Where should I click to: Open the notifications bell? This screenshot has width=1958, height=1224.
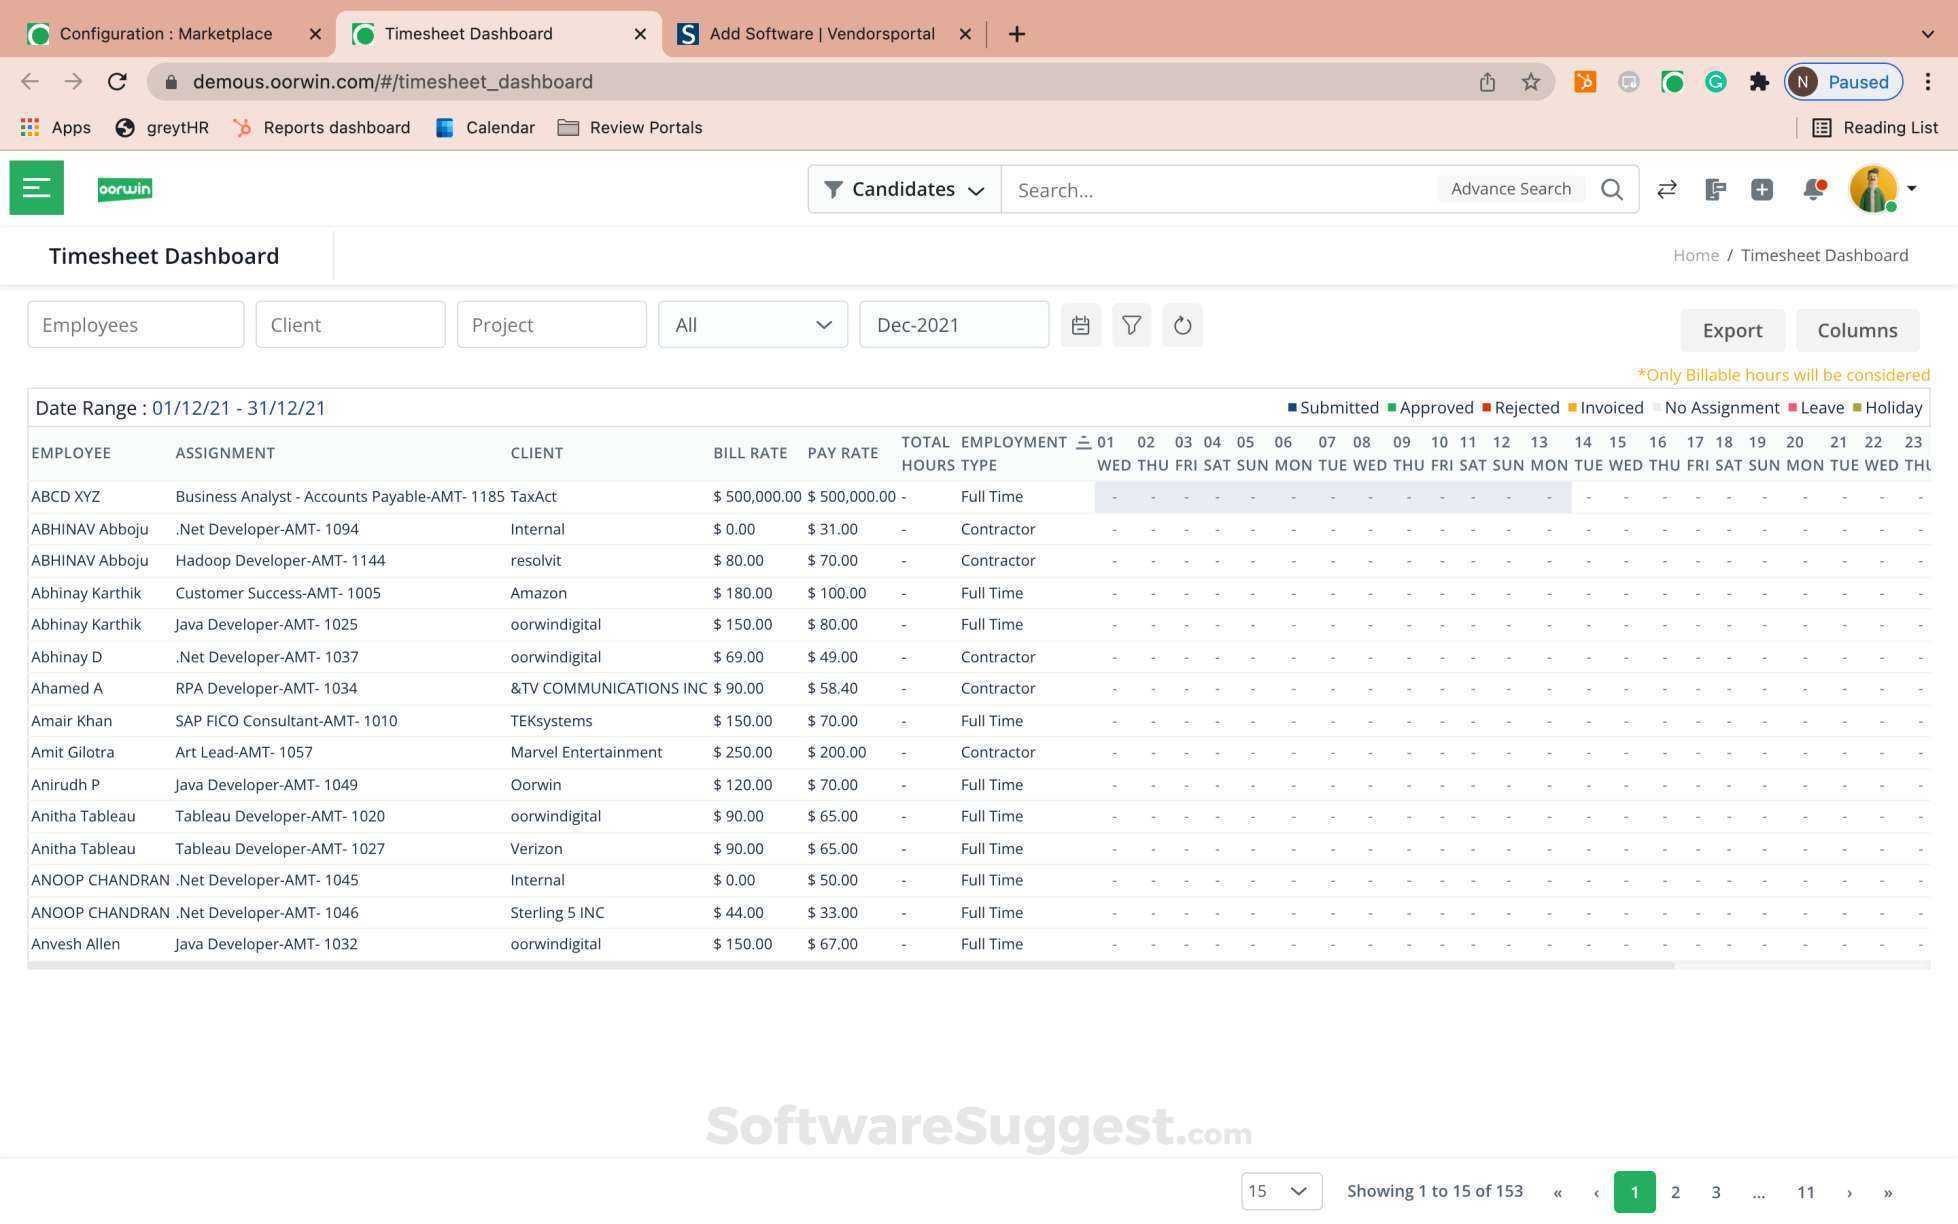coord(1813,189)
